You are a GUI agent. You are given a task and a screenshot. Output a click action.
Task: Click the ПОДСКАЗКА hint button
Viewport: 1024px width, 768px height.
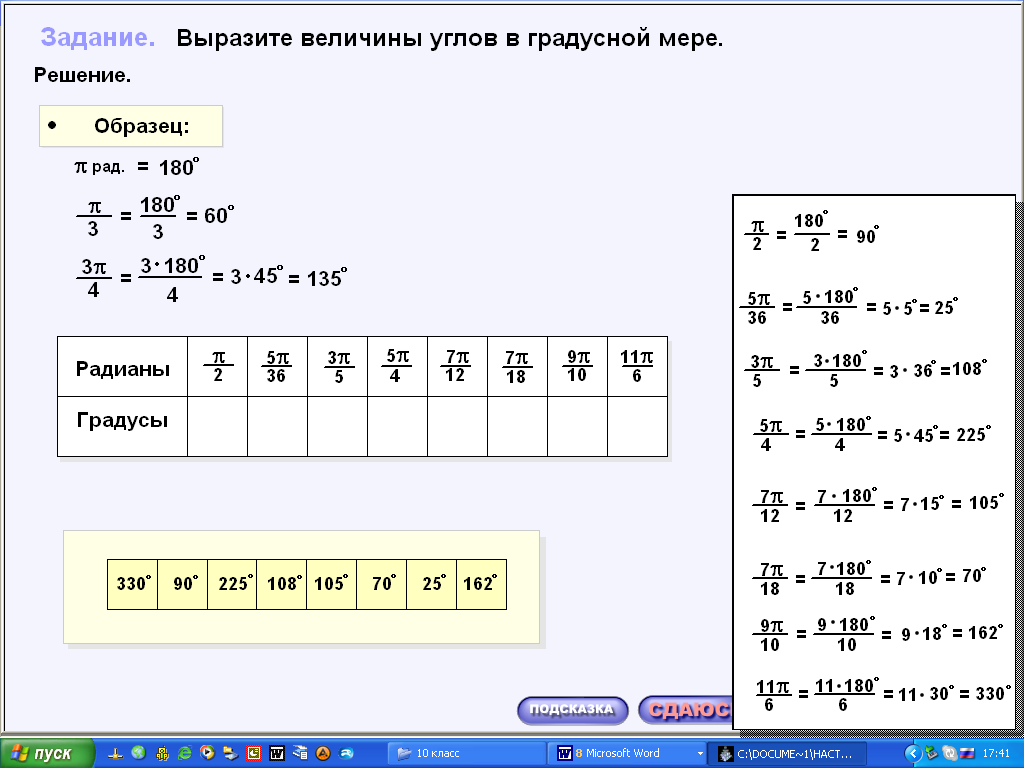(x=572, y=710)
